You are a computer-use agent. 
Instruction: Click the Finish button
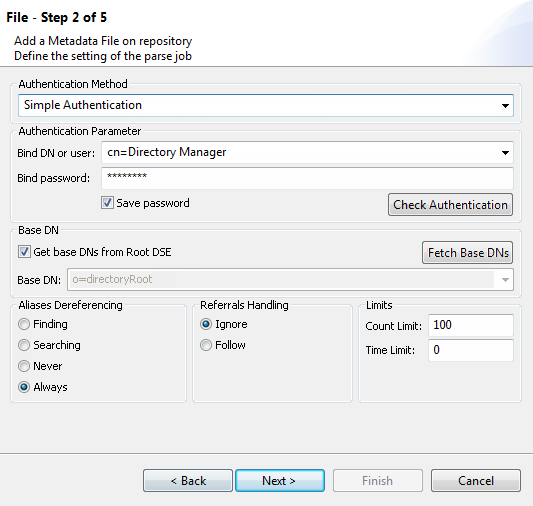[378, 481]
